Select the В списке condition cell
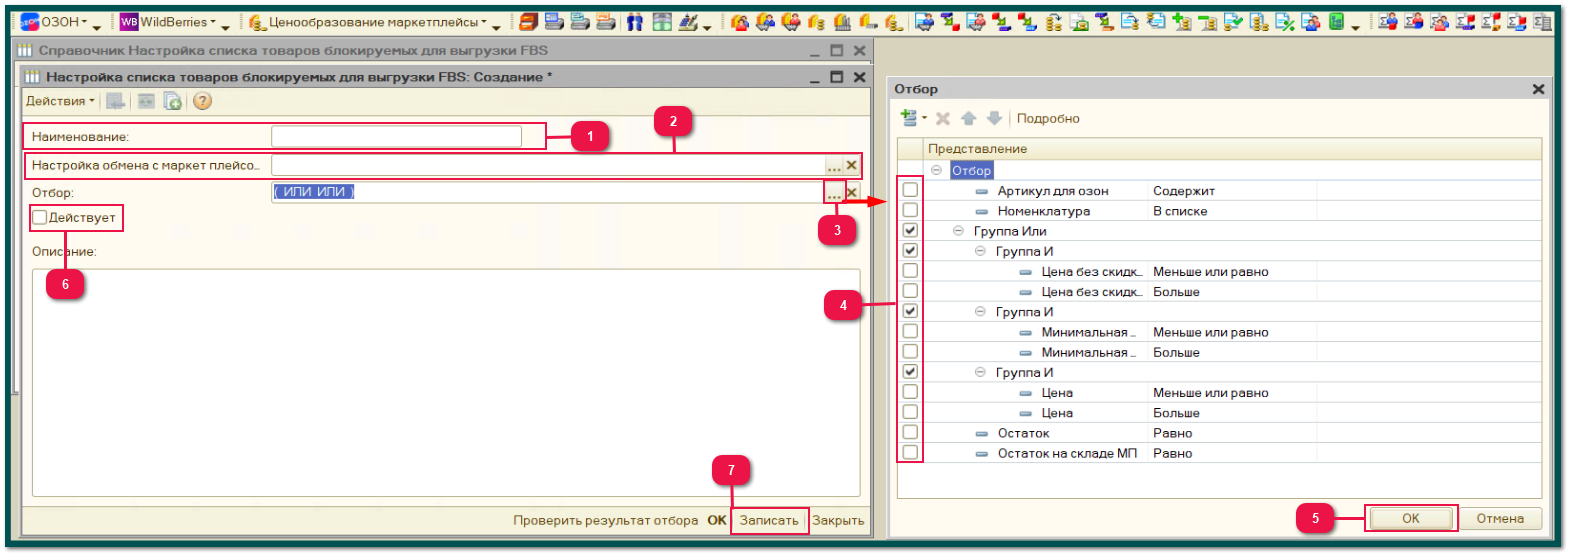1570x556 pixels. click(x=1233, y=211)
